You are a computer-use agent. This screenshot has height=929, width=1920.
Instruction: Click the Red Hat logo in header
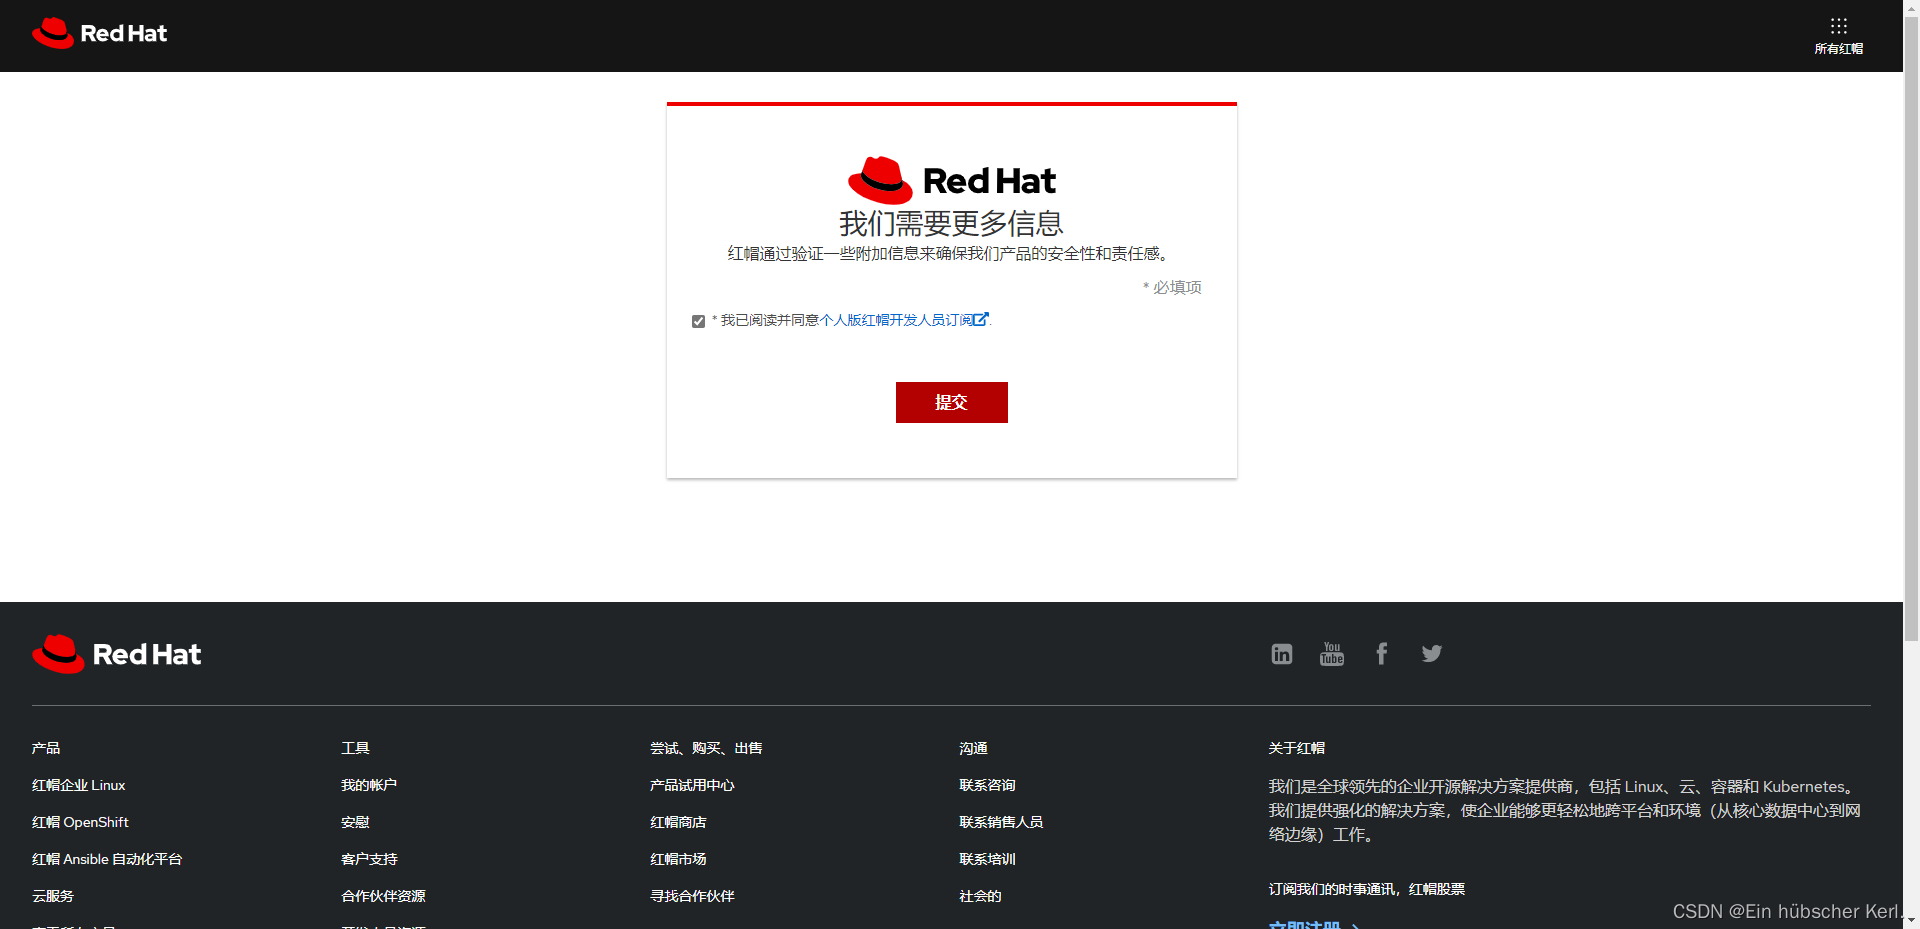99,33
